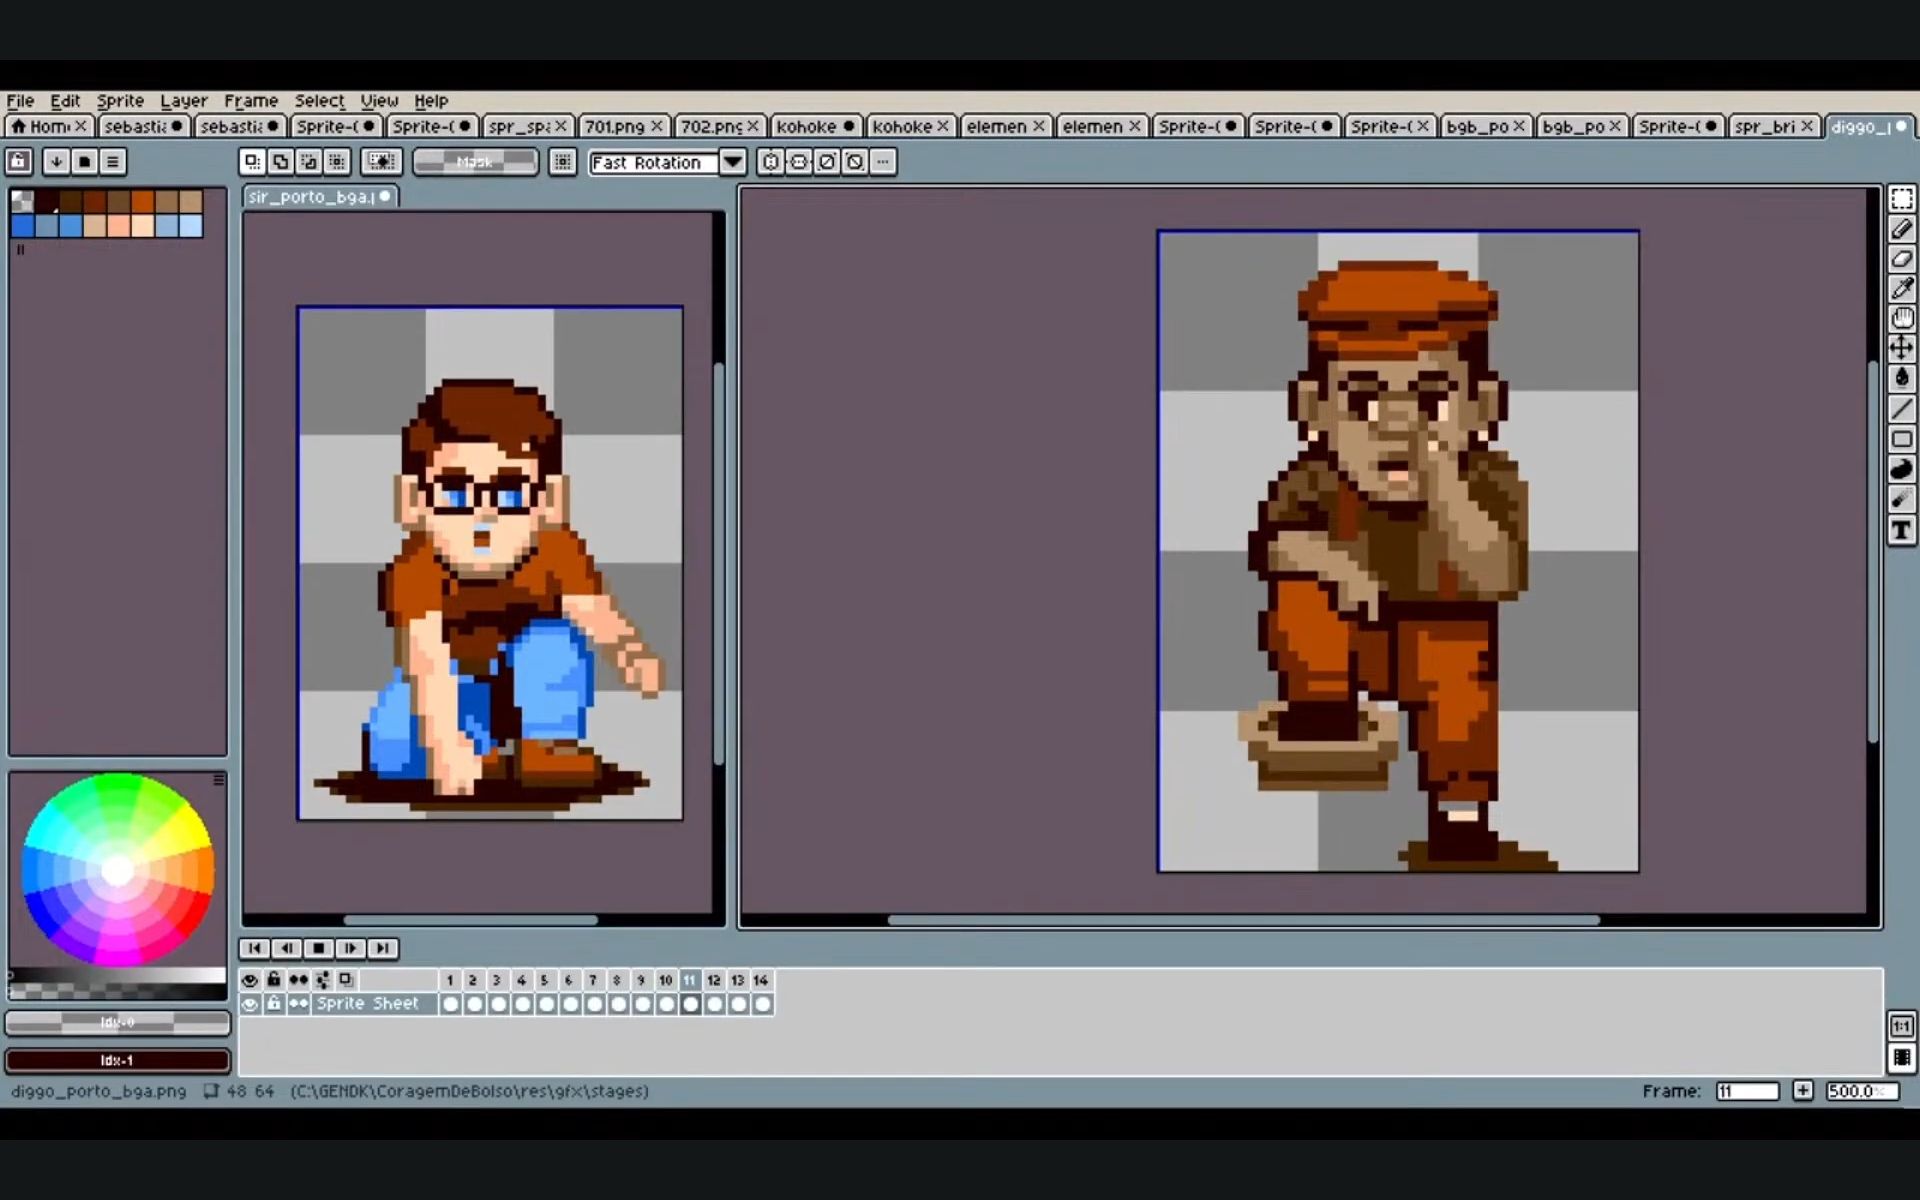Screen dimensions: 1920x1200
Task: Toggle Sprite Sheet layer continuous cels icon
Action: 298,1004
